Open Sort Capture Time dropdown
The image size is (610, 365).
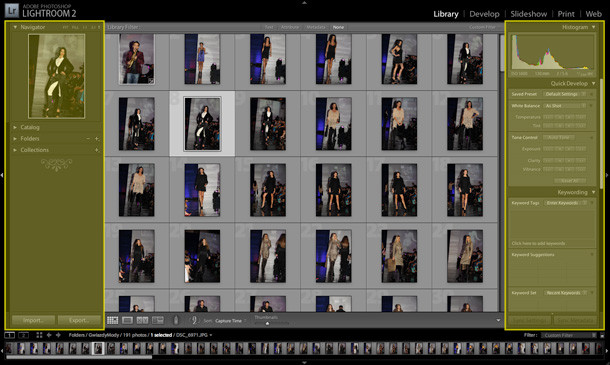point(231,321)
